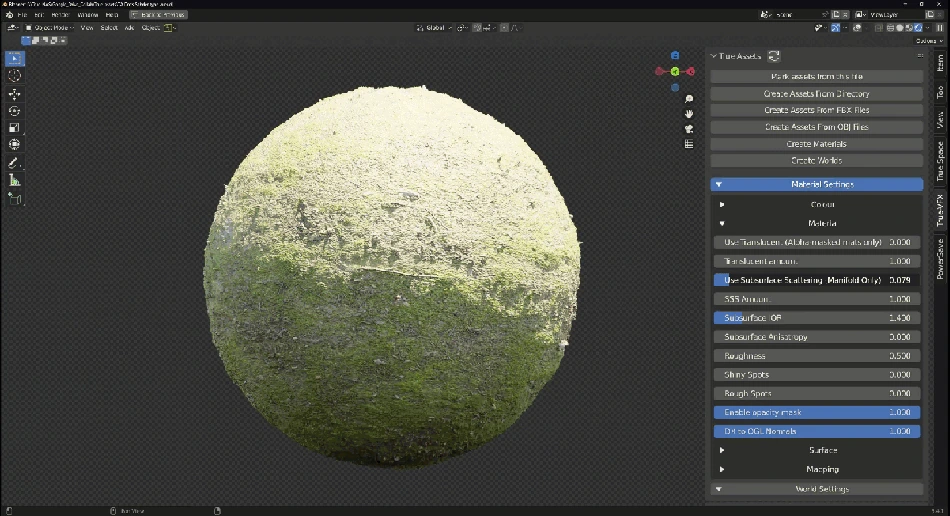Select the Cursor tool in the toolbar
This screenshot has width=950, height=516.
(x=15, y=76)
